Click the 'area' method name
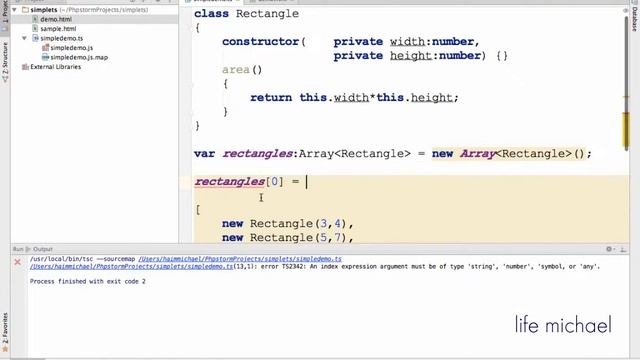 point(236,70)
